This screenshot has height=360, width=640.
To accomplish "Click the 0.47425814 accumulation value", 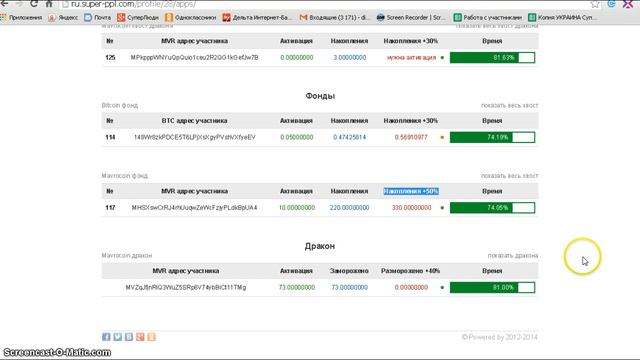I will point(349,137).
